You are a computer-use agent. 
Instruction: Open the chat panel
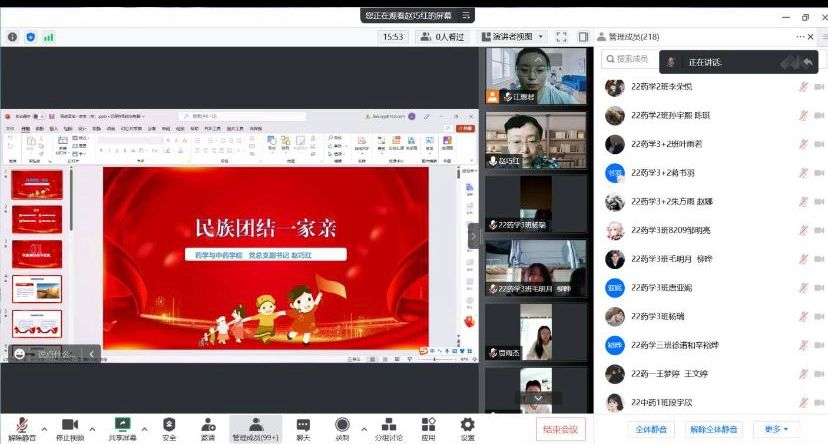click(x=303, y=424)
